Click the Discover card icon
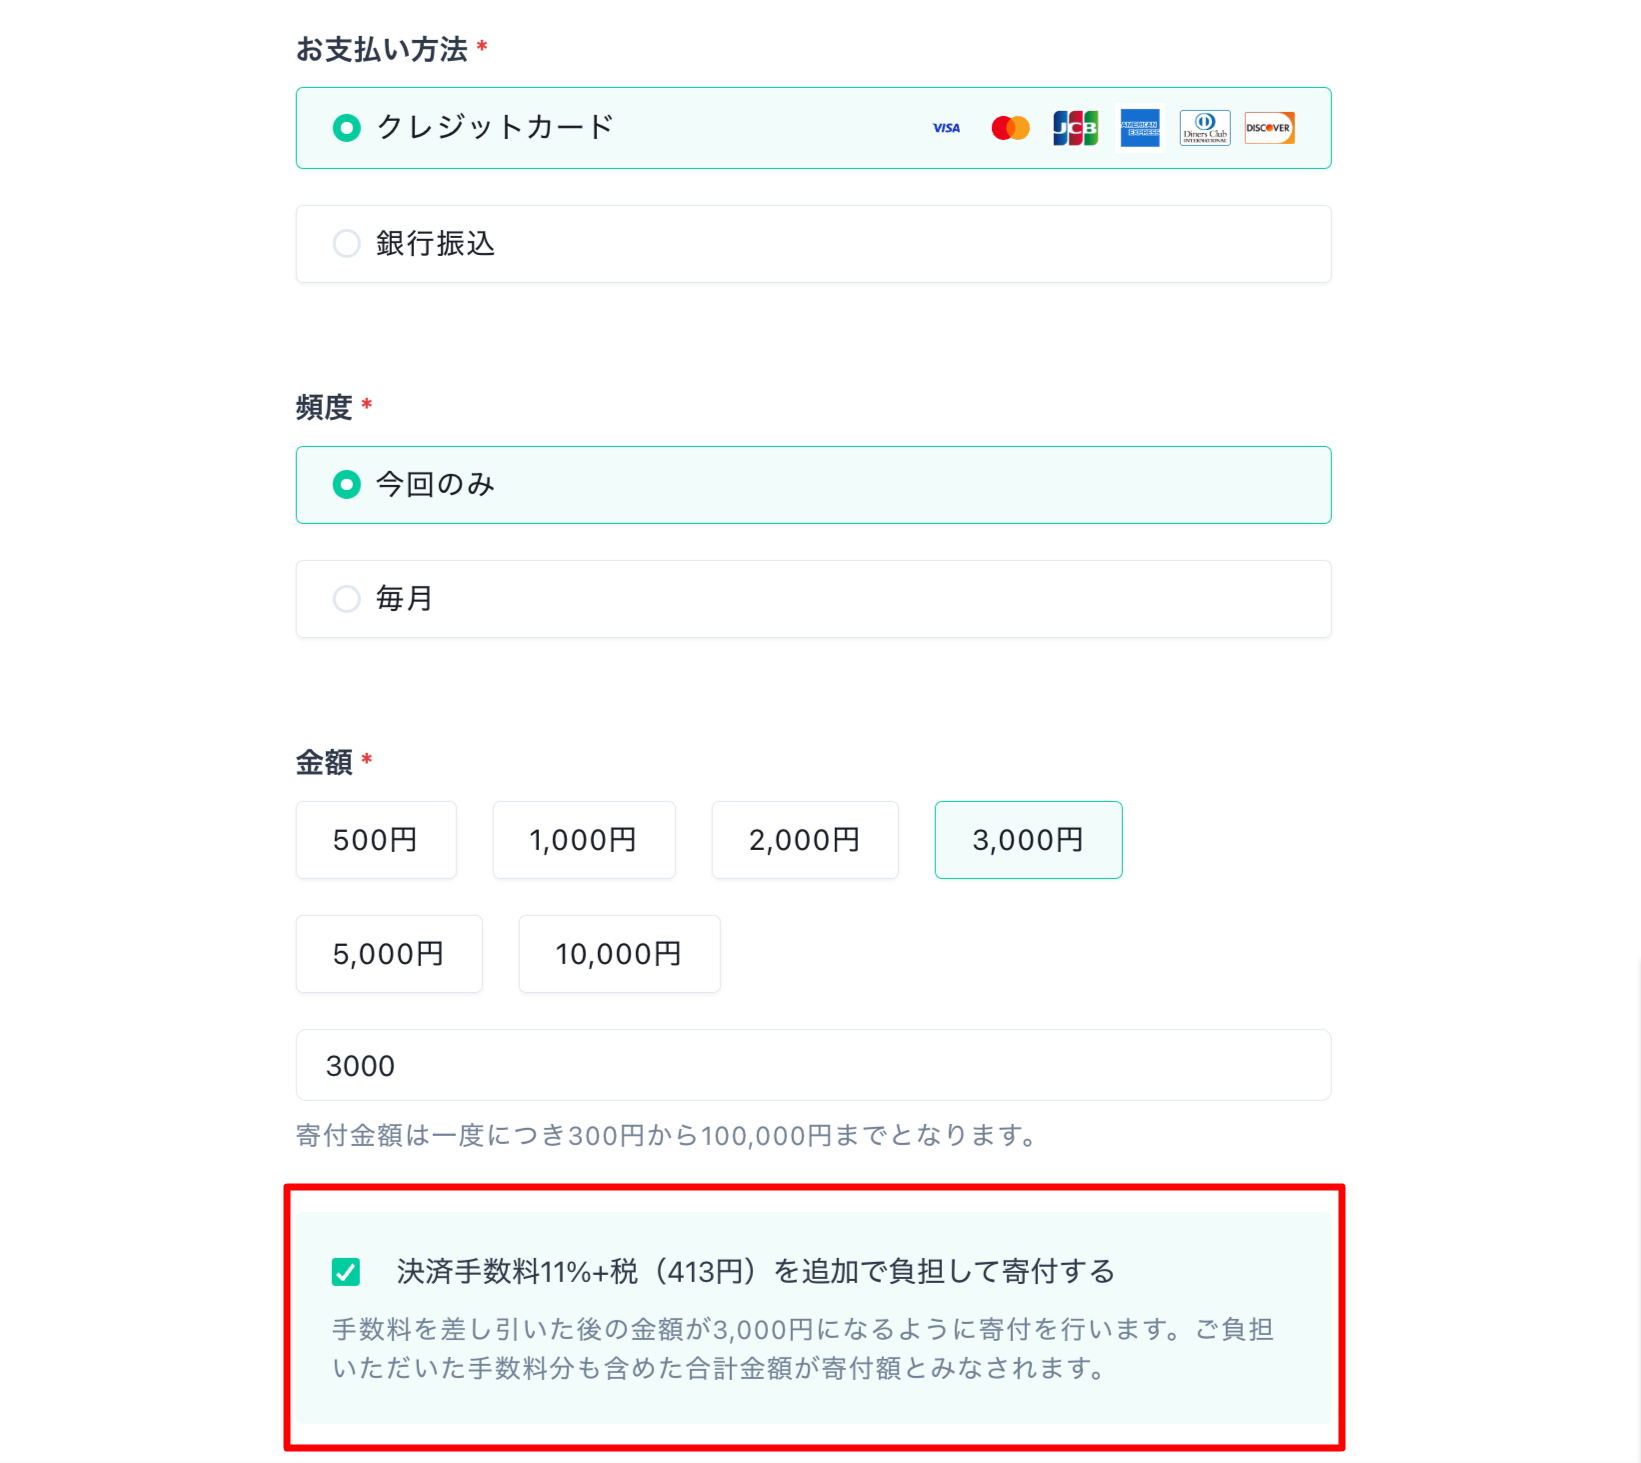Viewport: 1641px width, 1463px height. pyautogui.click(x=1268, y=127)
